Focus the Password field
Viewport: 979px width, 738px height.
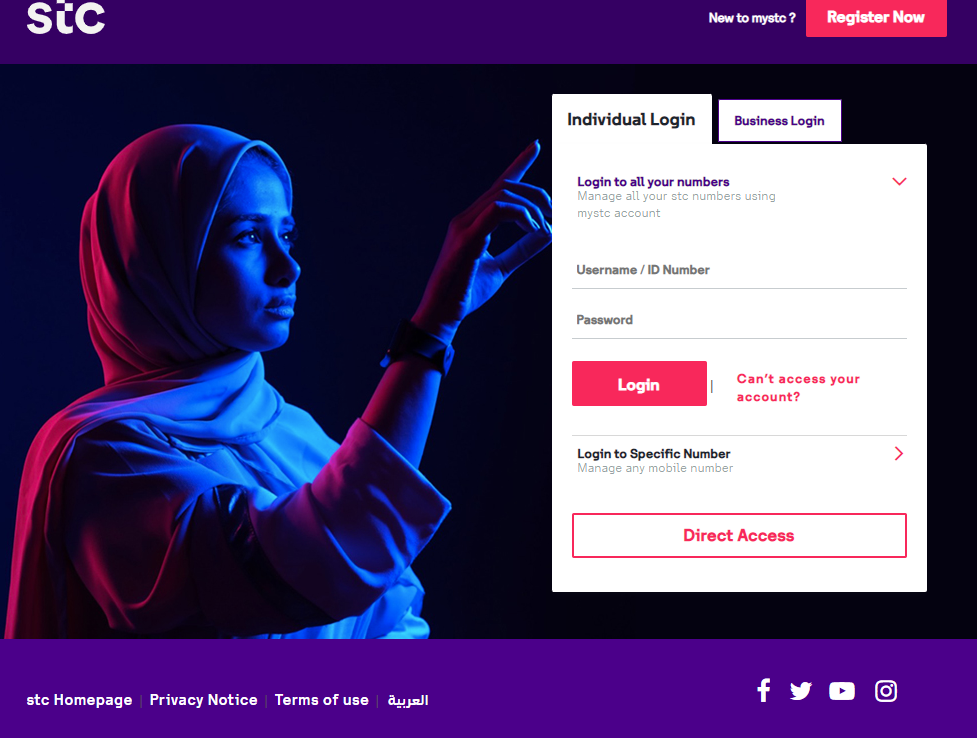[739, 320]
